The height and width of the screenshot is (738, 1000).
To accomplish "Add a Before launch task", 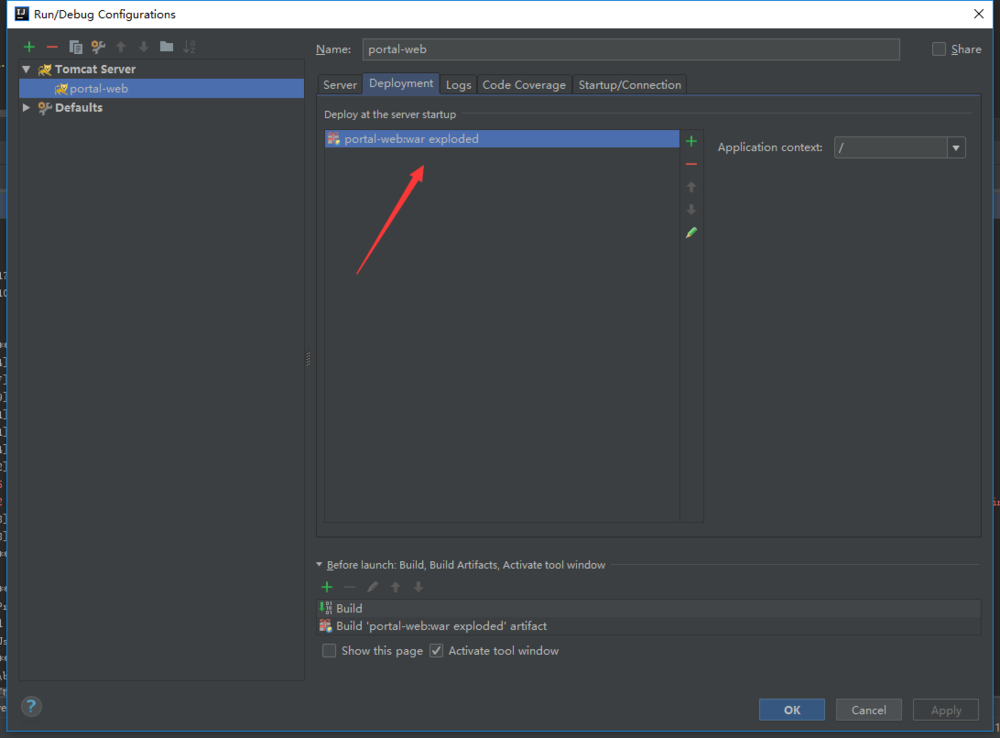I will point(327,587).
